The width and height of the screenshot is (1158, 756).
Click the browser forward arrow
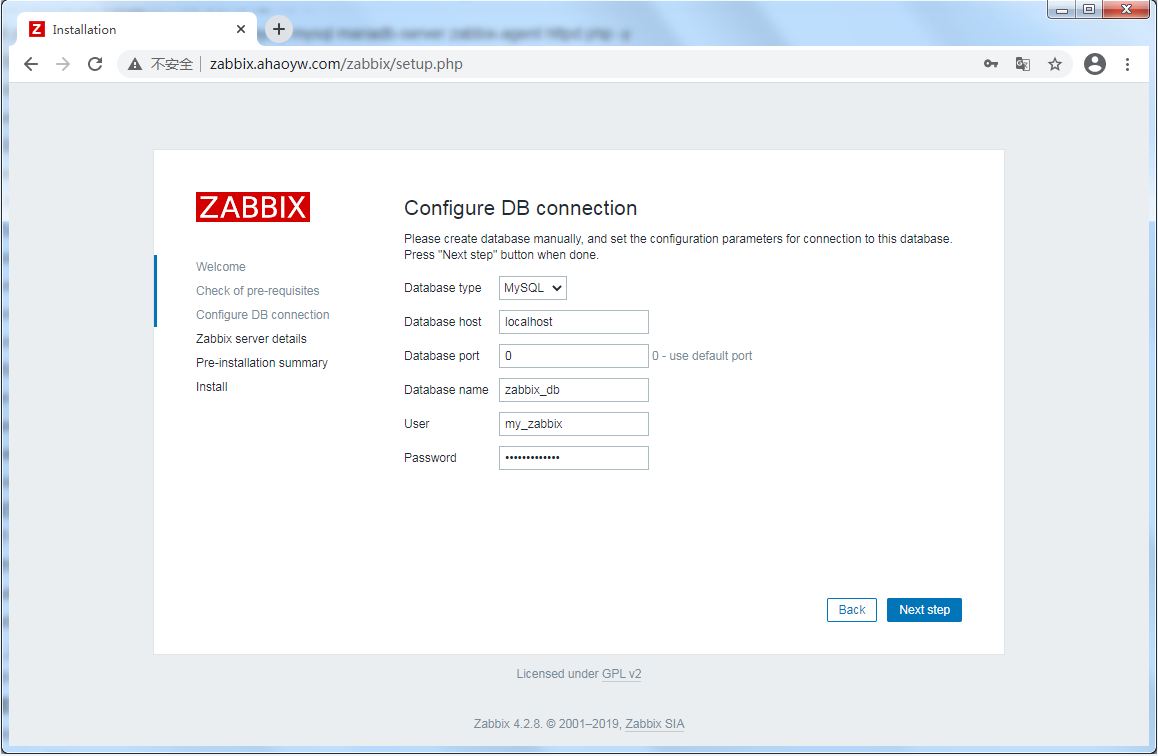(x=63, y=64)
